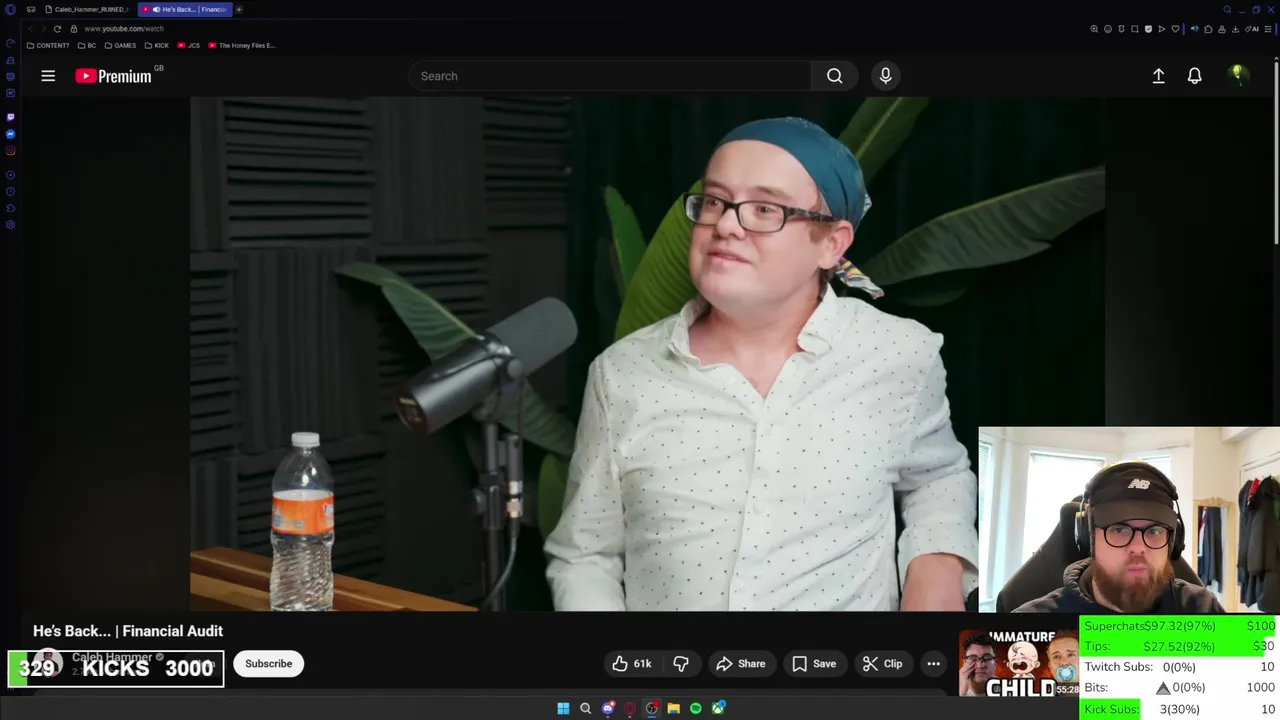The height and width of the screenshot is (720, 1280).
Task: Click the heart bookmark icon in toolbar
Action: [x=1175, y=29]
